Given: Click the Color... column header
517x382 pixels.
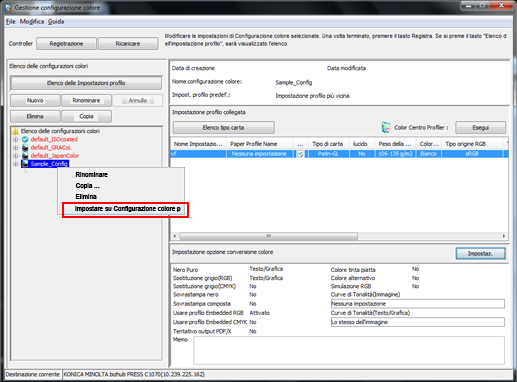Looking at the screenshot, I should (x=429, y=144).
